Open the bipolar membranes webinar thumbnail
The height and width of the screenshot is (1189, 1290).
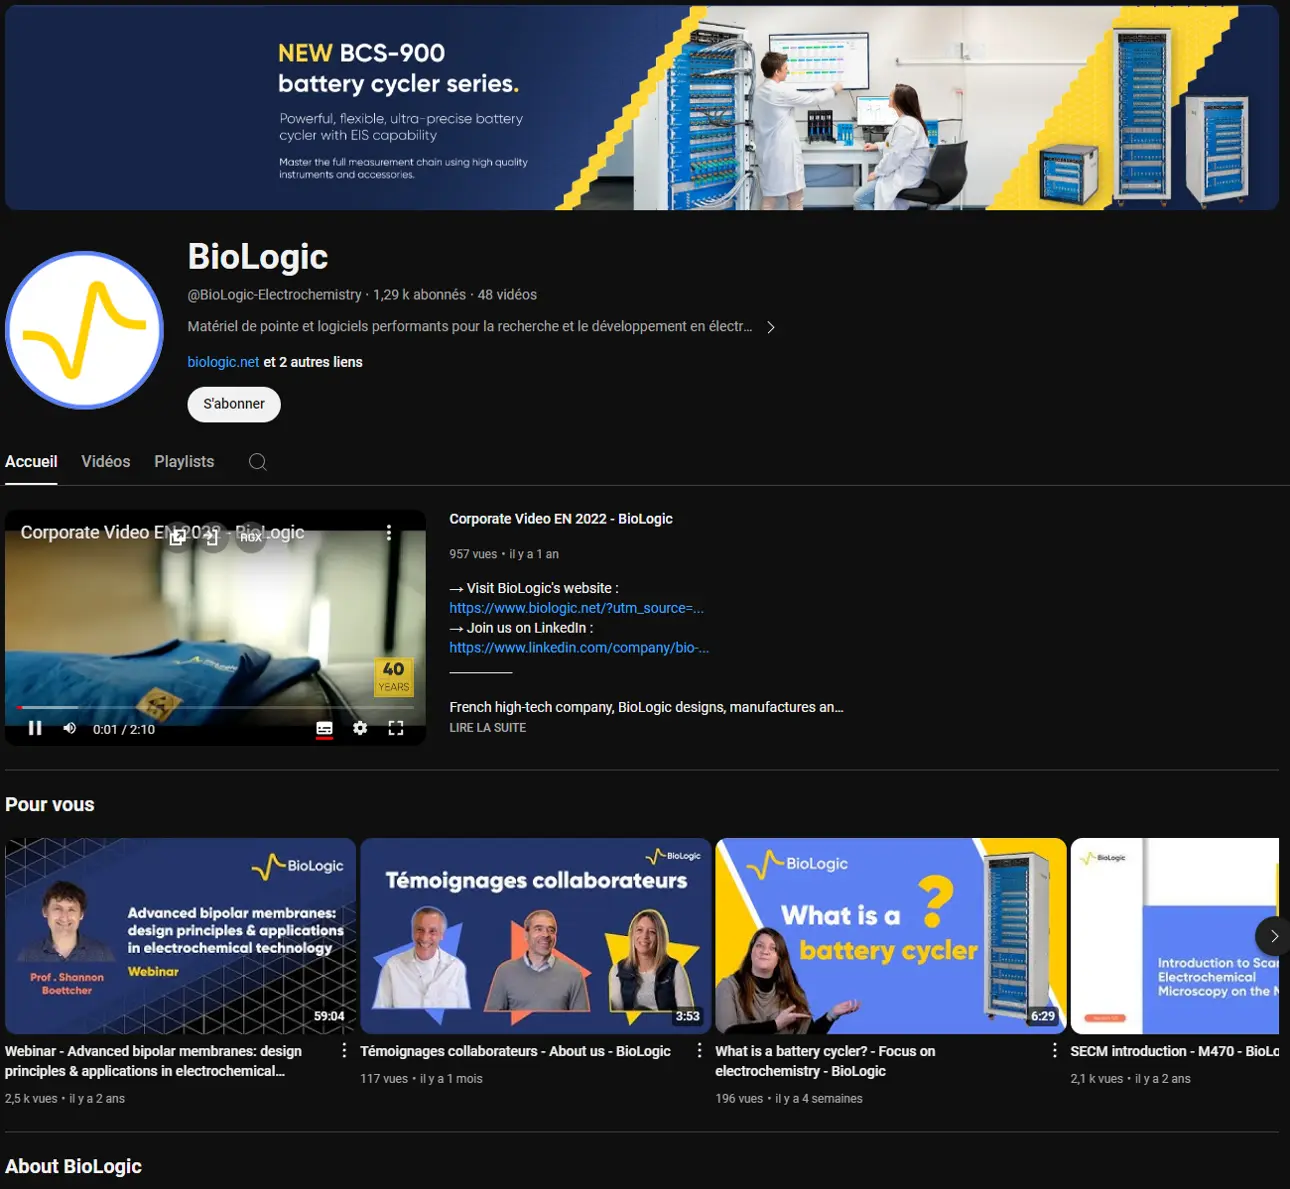(180, 936)
